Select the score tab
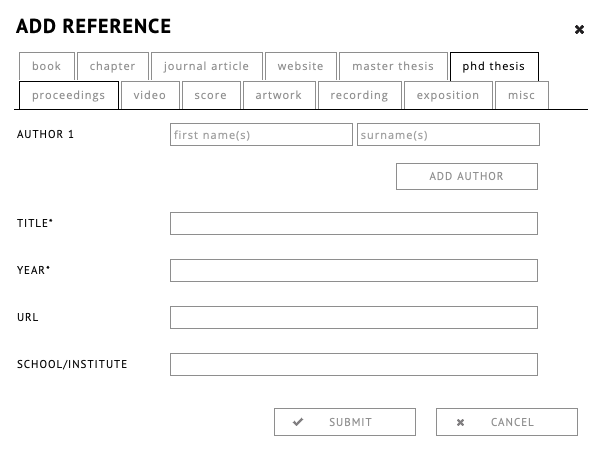 (x=211, y=95)
